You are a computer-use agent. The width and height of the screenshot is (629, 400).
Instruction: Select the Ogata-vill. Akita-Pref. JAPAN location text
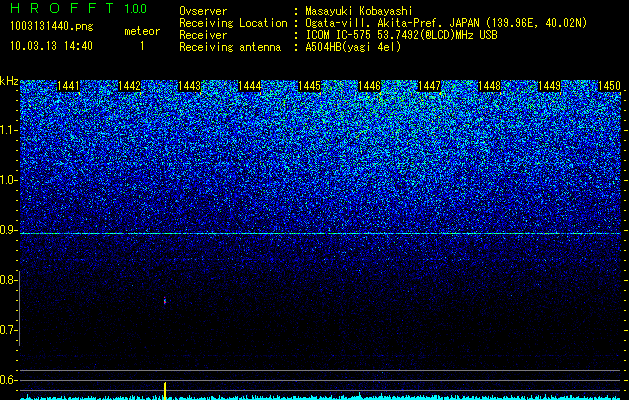(446, 23)
